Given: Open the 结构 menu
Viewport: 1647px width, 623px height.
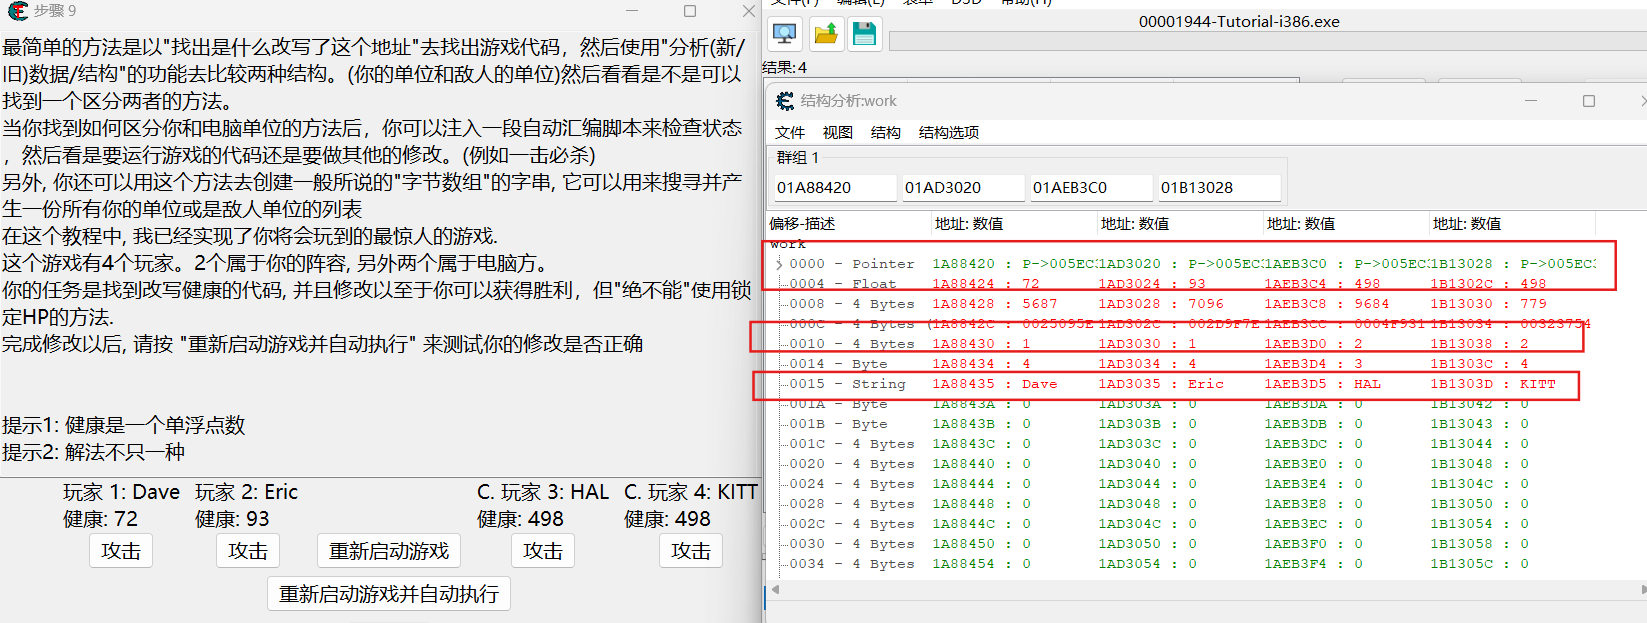Looking at the screenshot, I should [x=885, y=132].
